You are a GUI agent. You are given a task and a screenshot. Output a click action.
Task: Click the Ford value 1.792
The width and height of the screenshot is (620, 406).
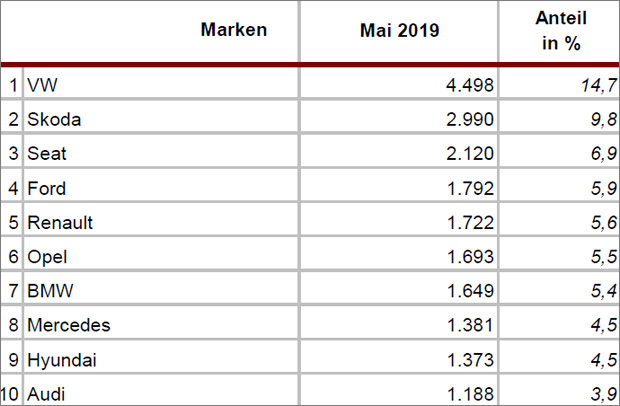click(469, 188)
